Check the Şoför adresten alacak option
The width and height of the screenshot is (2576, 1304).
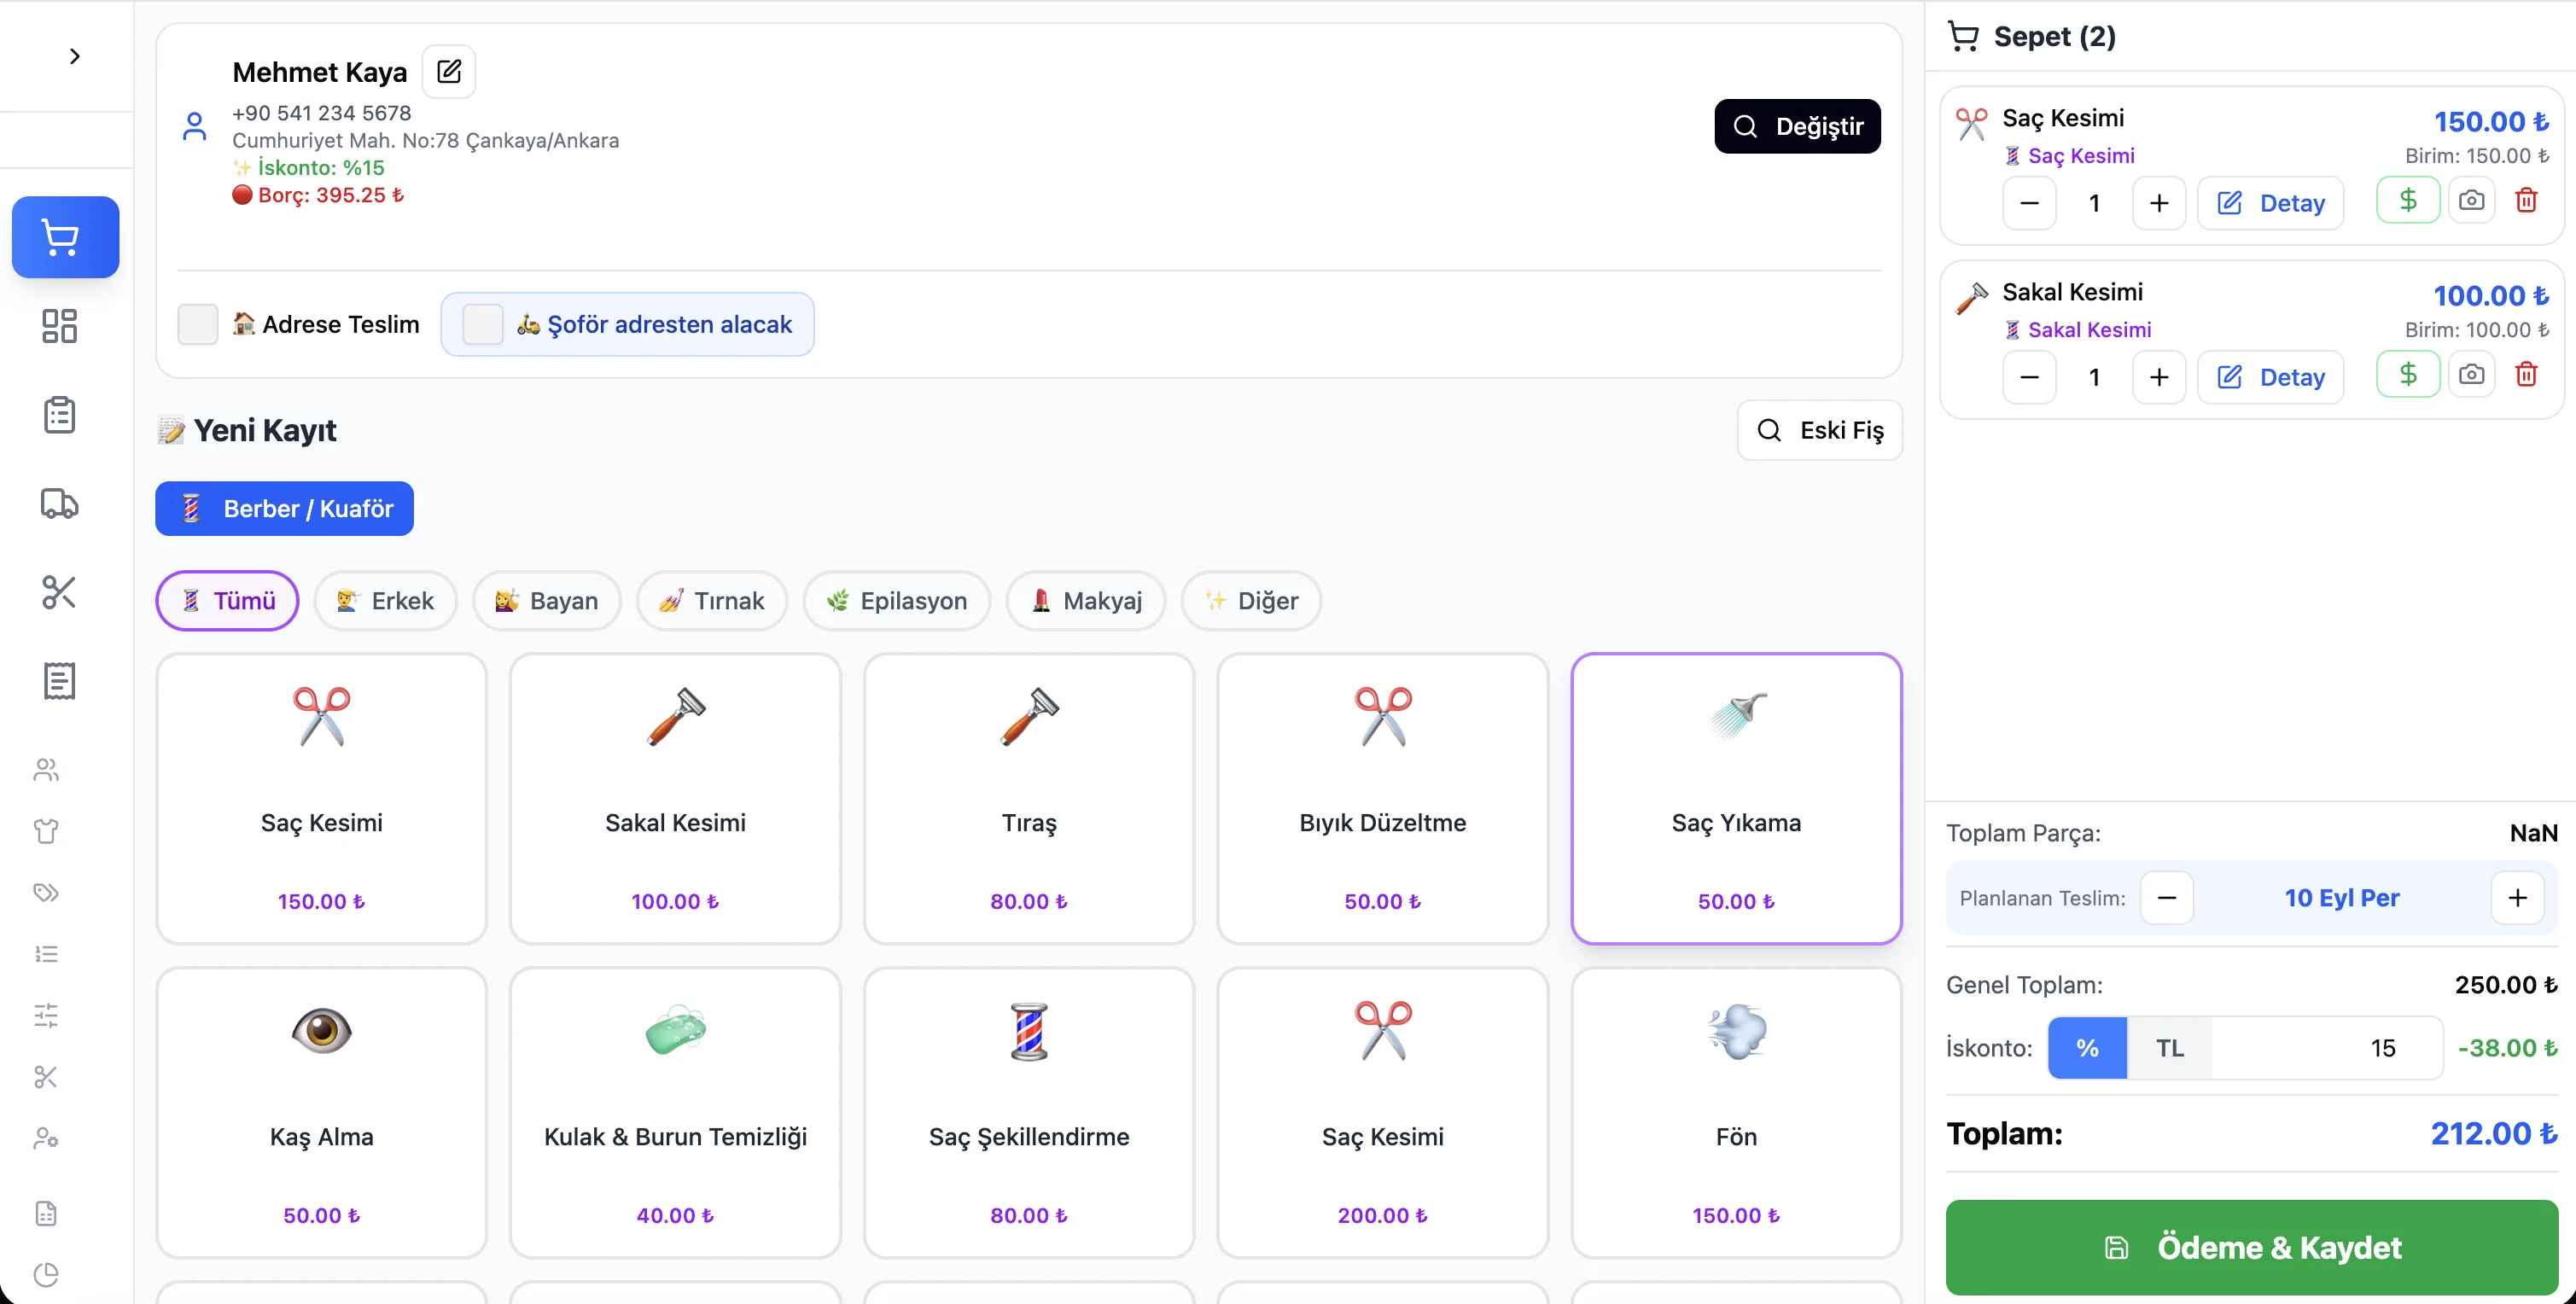tap(483, 324)
